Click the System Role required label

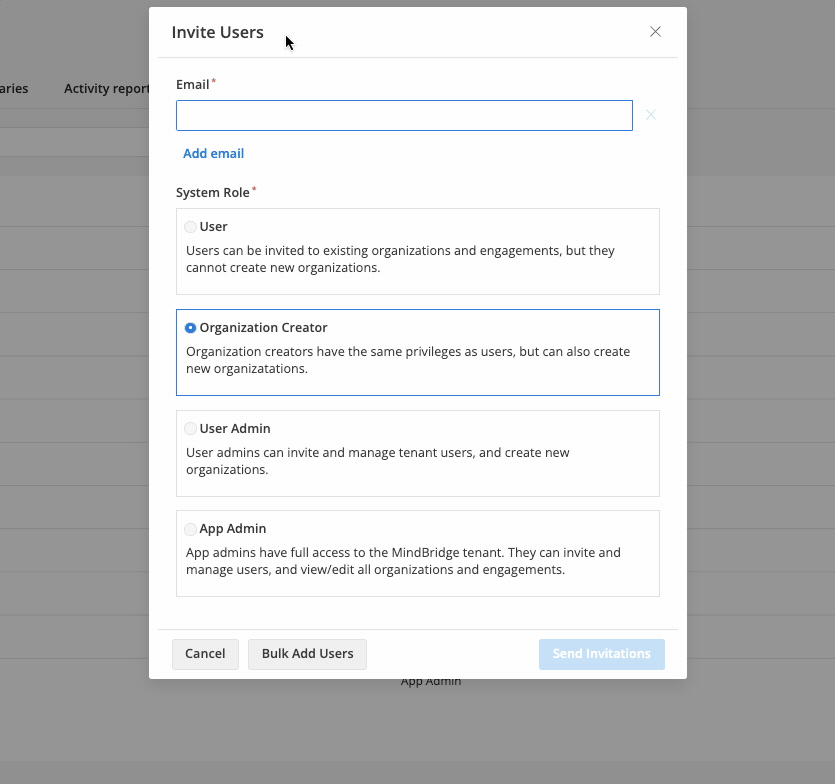coord(212,191)
